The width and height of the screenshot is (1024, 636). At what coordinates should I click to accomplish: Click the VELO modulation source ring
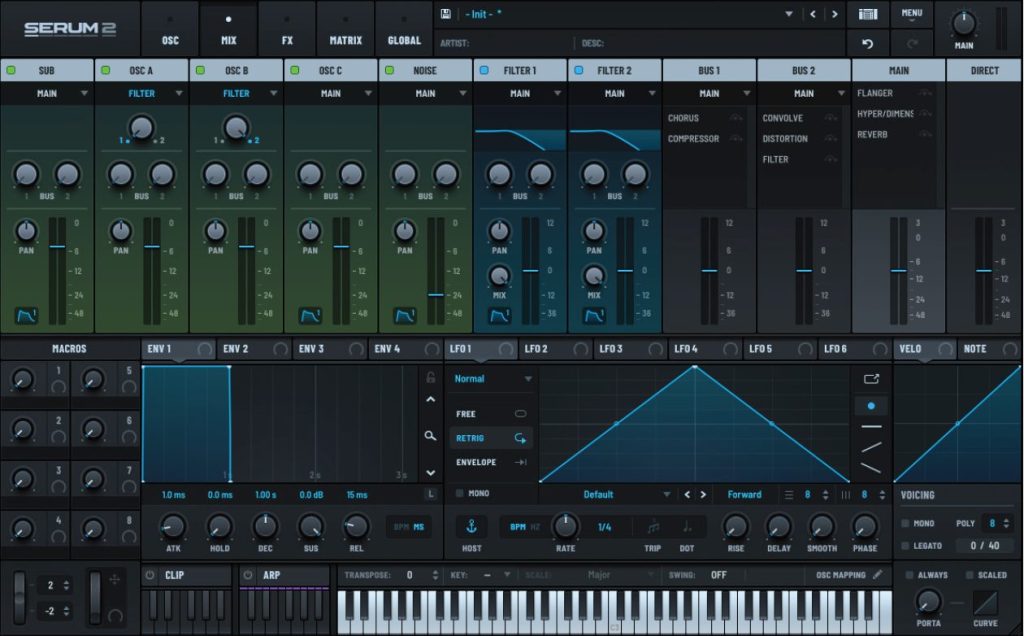(x=945, y=349)
